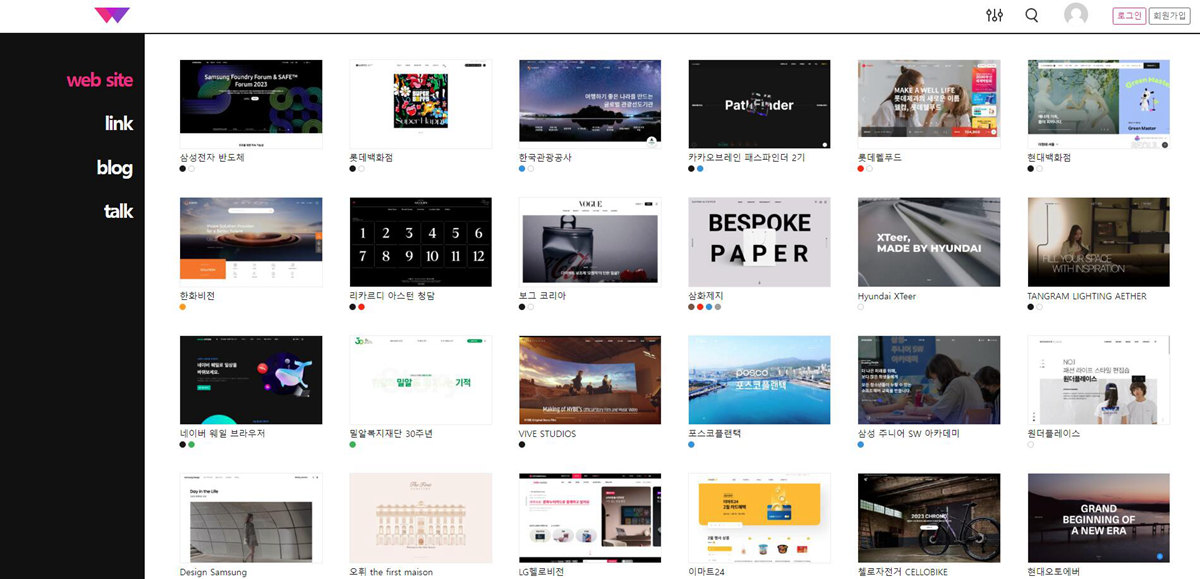Click the 회원가입 button
This screenshot has width=1200, height=579.
[x=1169, y=16]
